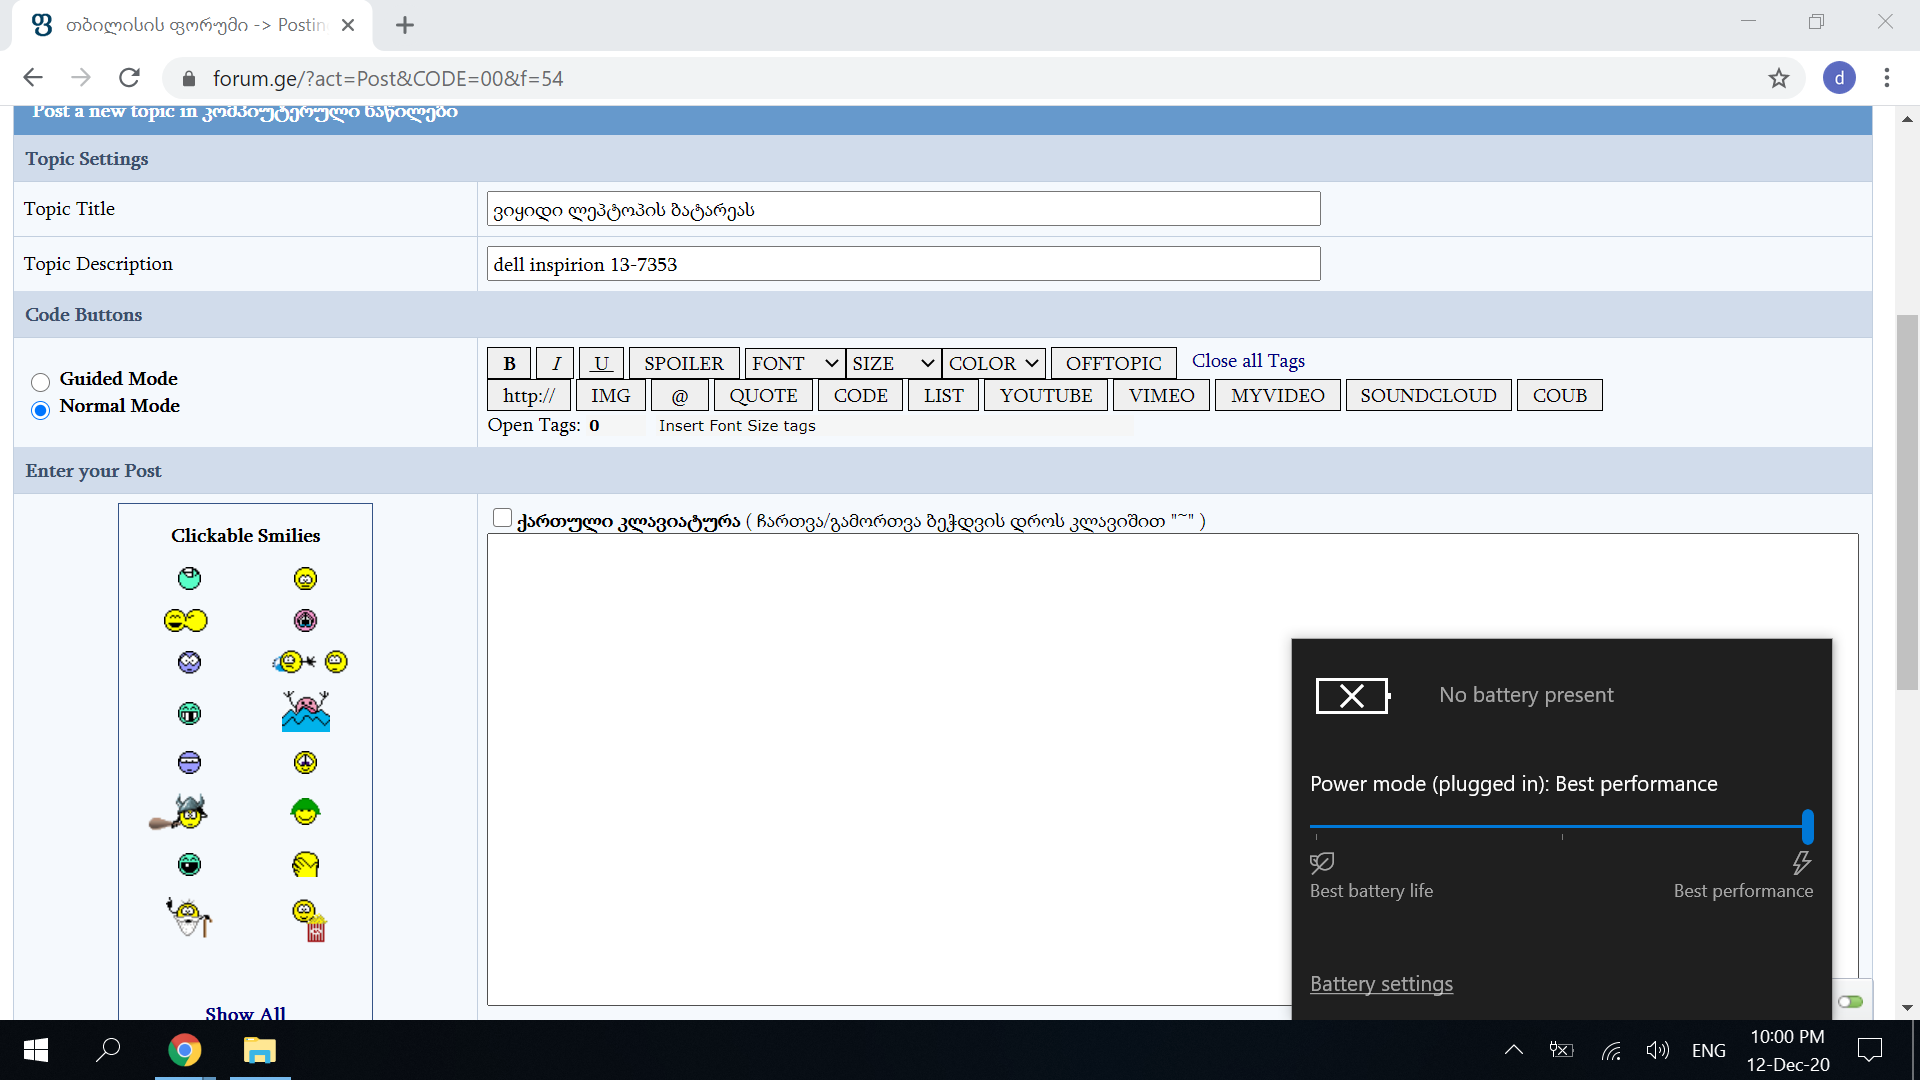Click the IMG insert button
The image size is (1920, 1080).
(x=610, y=395)
